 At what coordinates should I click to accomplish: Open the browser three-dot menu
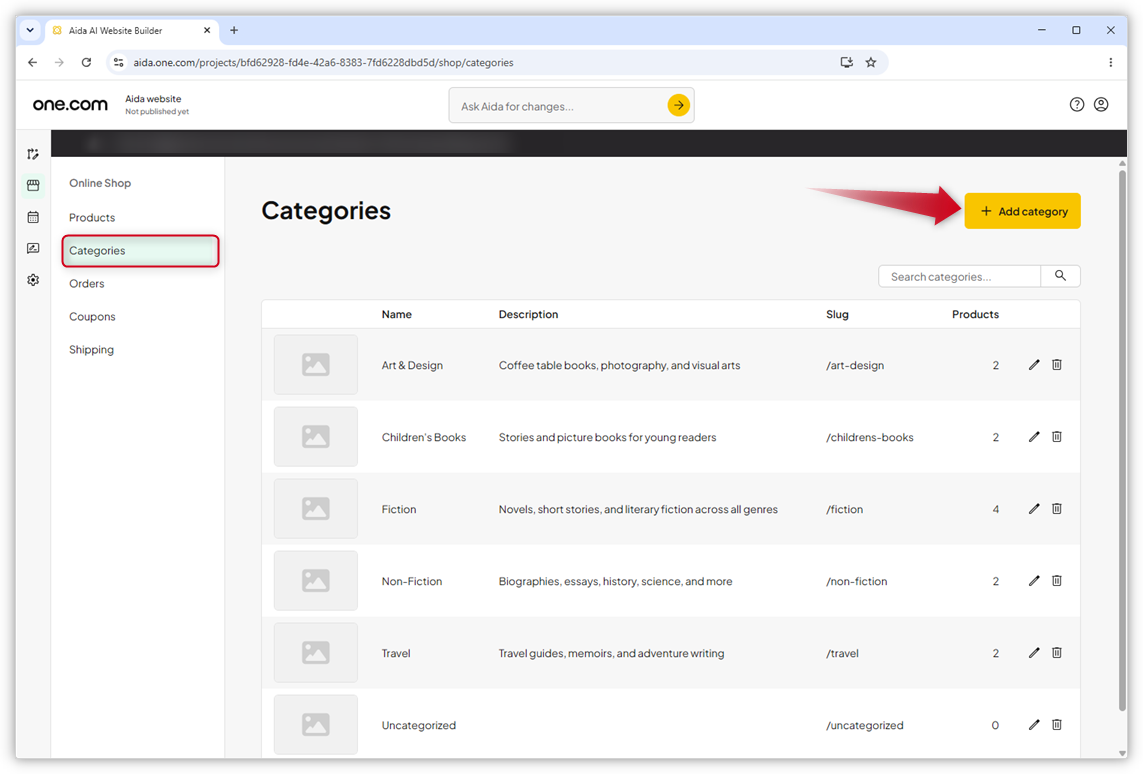1110,63
